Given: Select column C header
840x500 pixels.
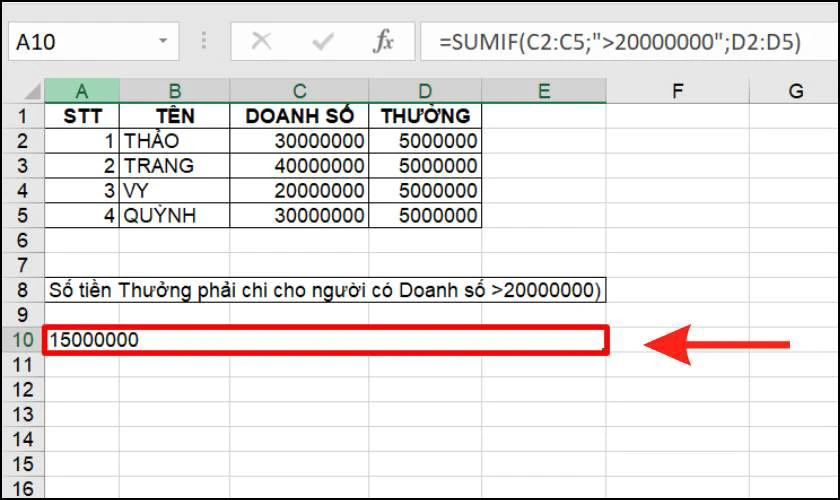Looking at the screenshot, I should (299, 91).
